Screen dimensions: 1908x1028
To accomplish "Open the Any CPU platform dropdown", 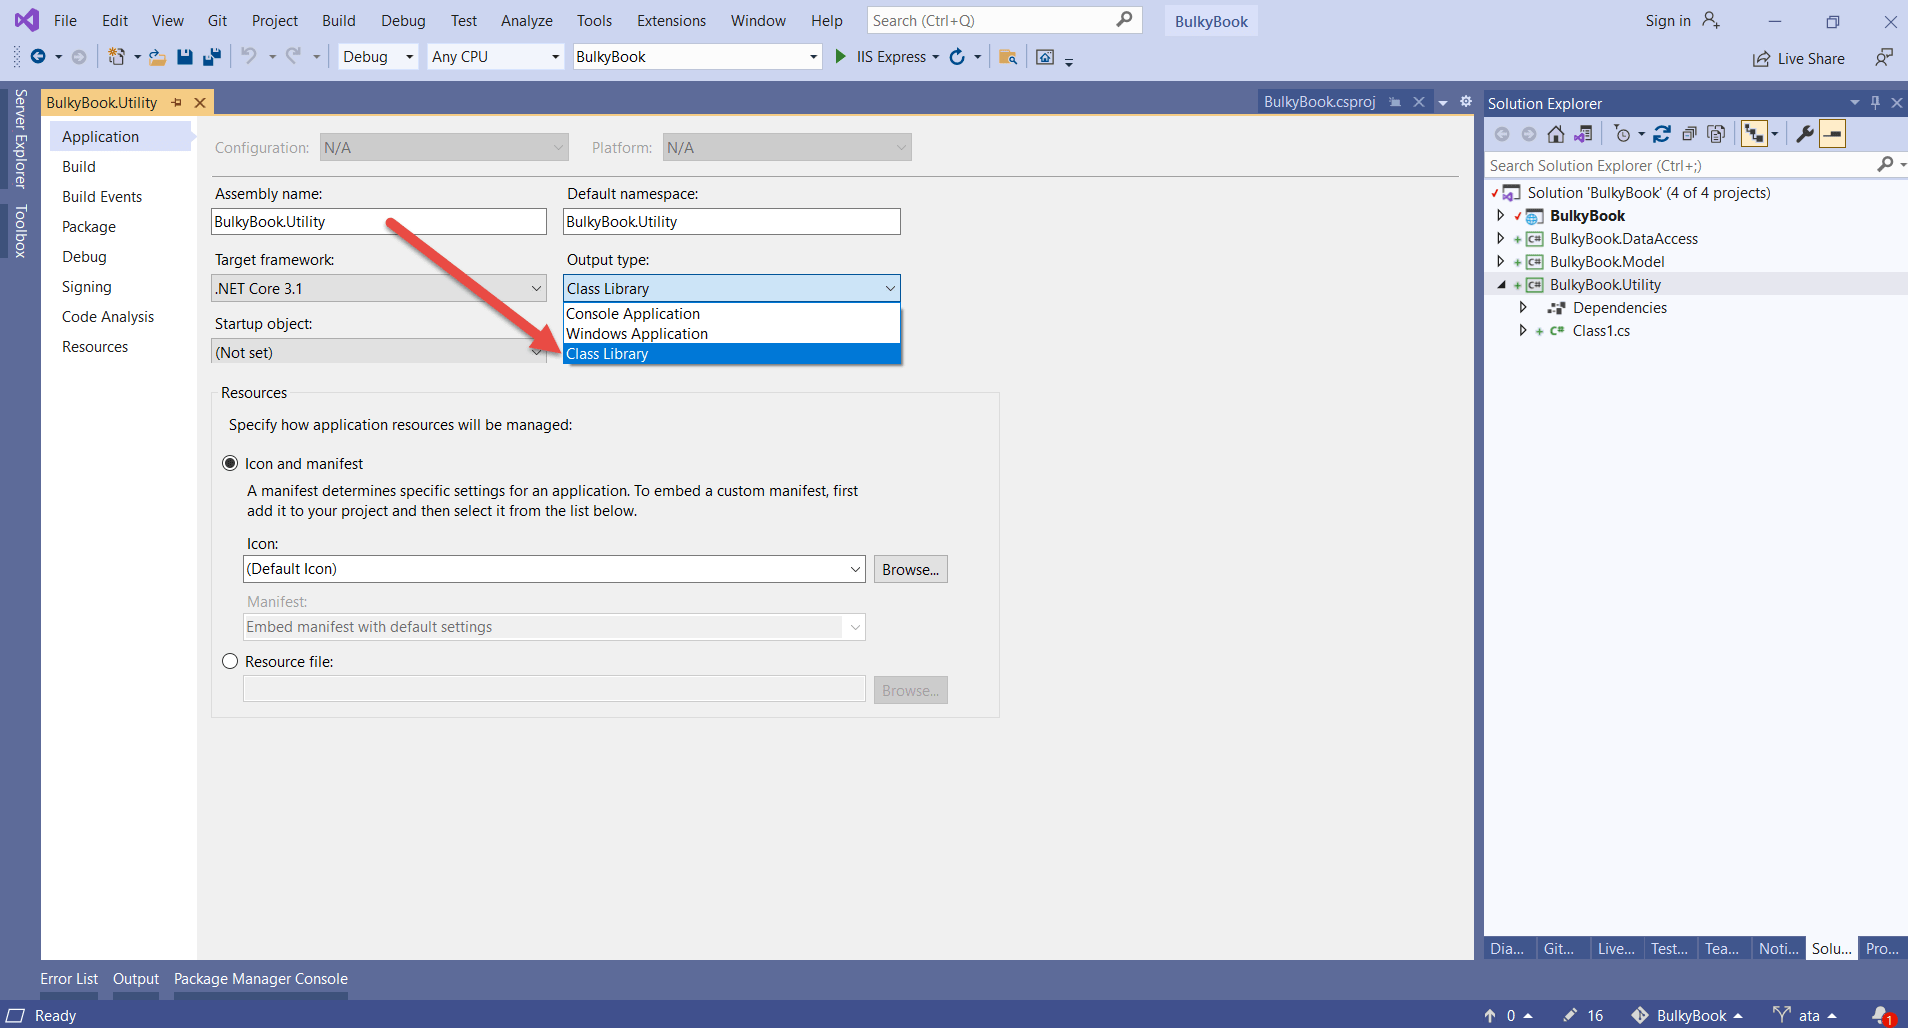I will click(496, 57).
